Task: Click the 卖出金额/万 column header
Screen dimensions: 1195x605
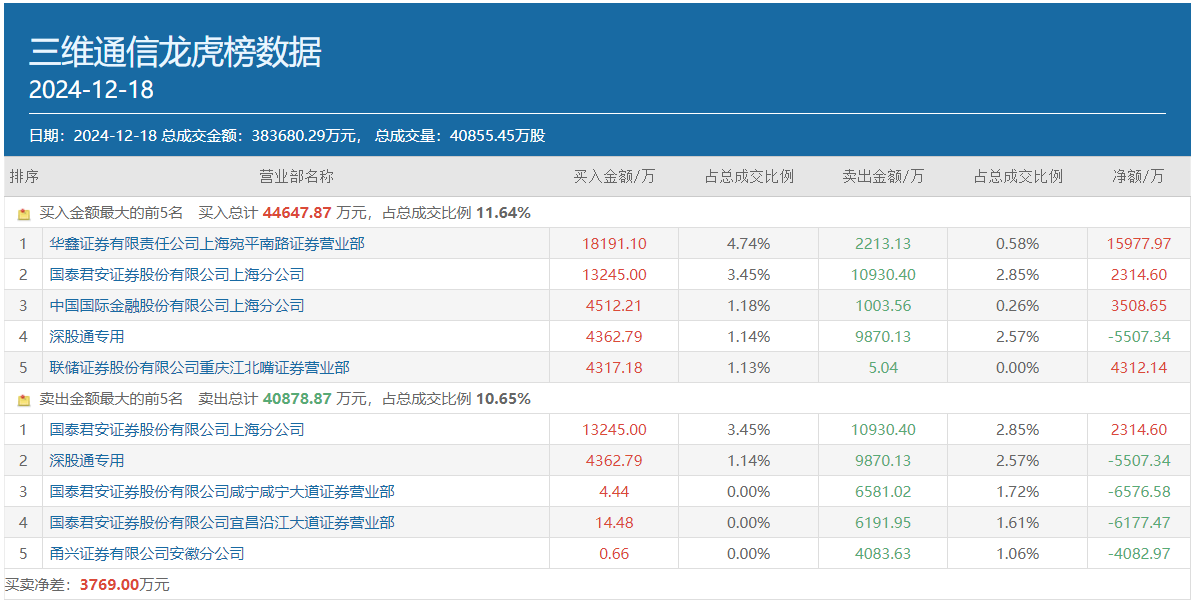Action: tap(883, 176)
